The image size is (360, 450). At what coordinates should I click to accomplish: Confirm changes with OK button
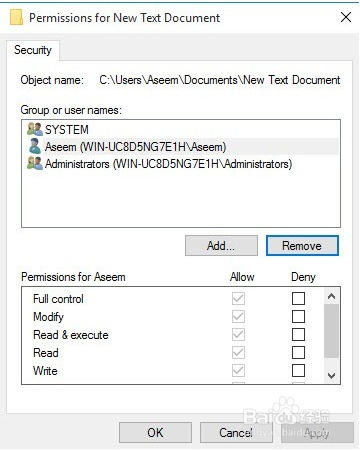tap(155, 432)
